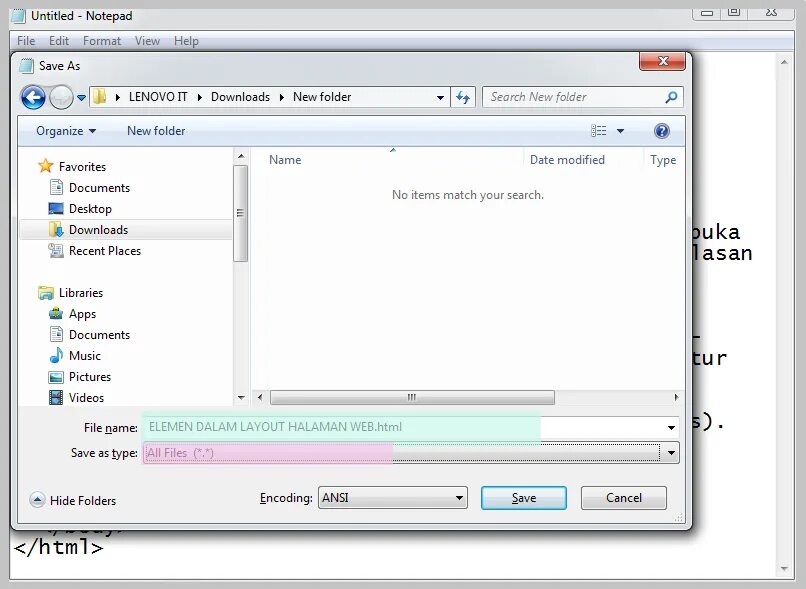
Task: Click the file list horizontal scrollbar thumb
Action: click(x=412, y=397)
